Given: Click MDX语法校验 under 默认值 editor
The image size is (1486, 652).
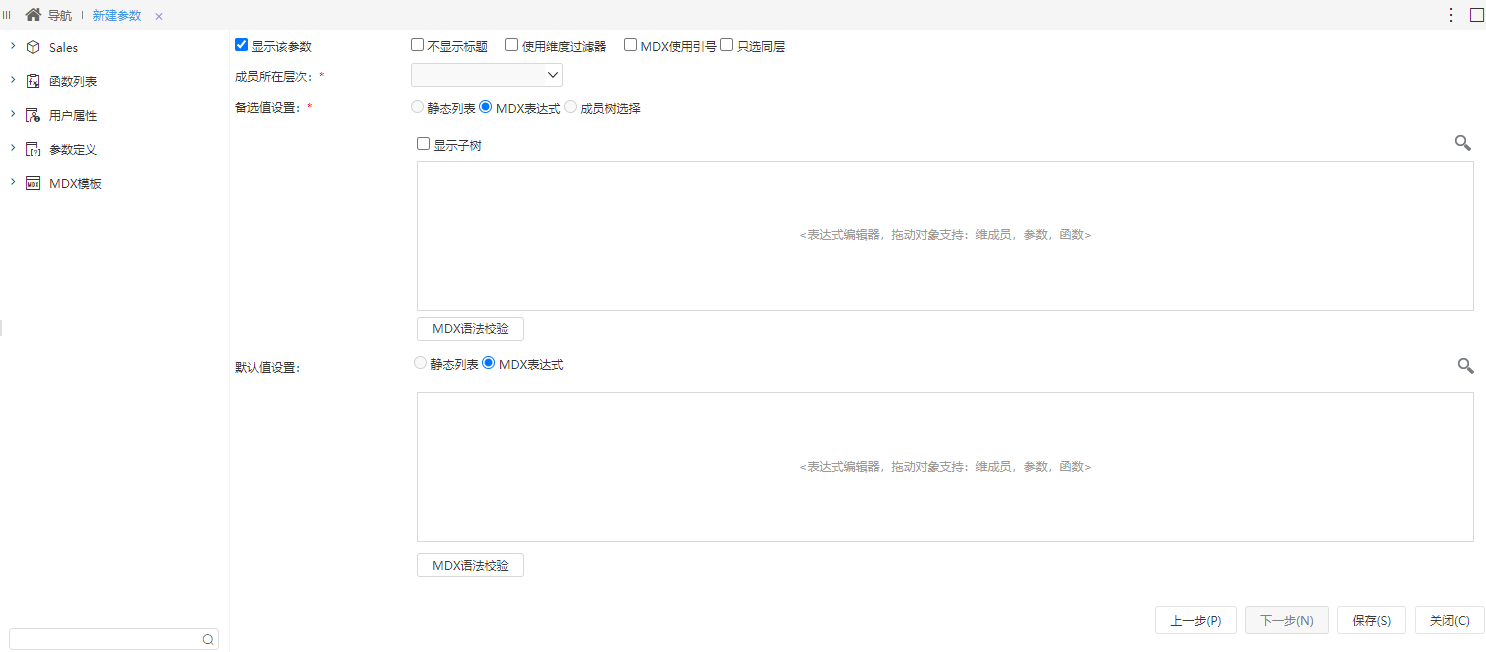Looking at the screenshot, I should pyautogui.click(x=470, y=565).
